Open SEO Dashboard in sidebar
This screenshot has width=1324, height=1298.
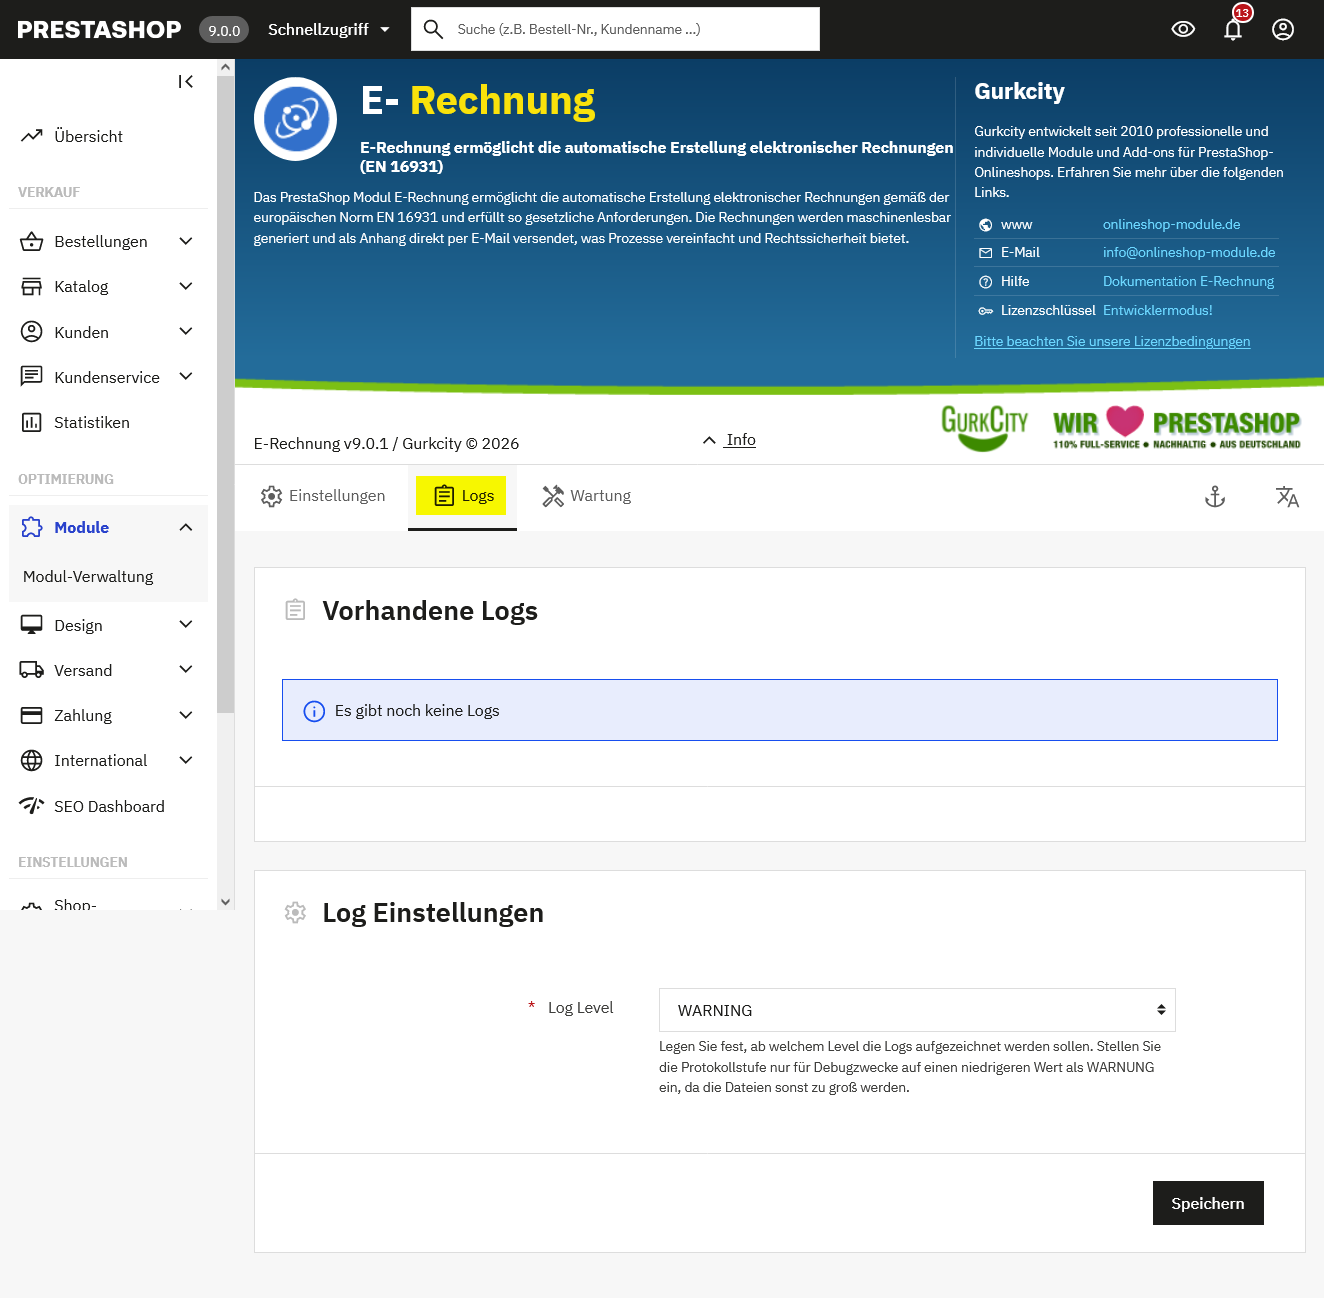click(109, 806)
